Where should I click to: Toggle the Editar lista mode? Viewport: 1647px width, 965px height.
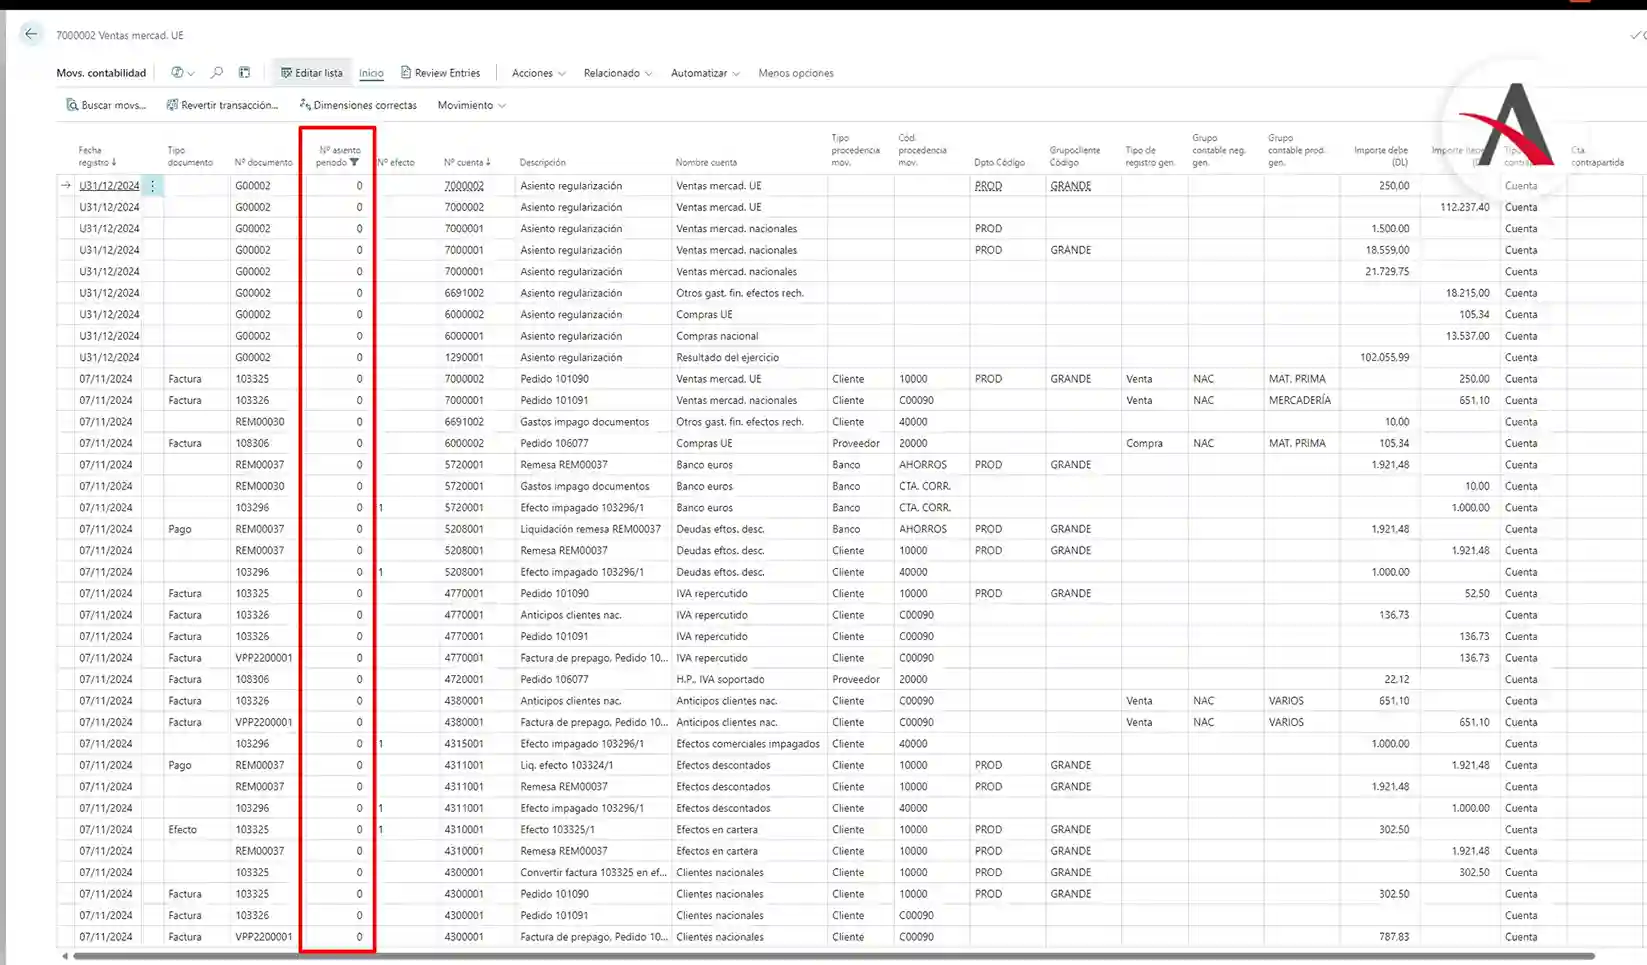pyautogui.click(x=311, y=73)
